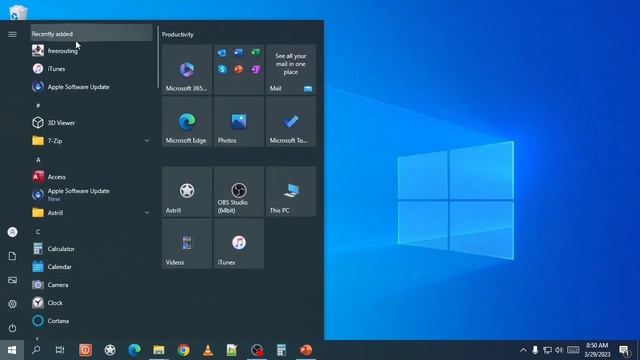Click the C letter header
Viewport: 640px width, 360px height.
tap(38, 231)
